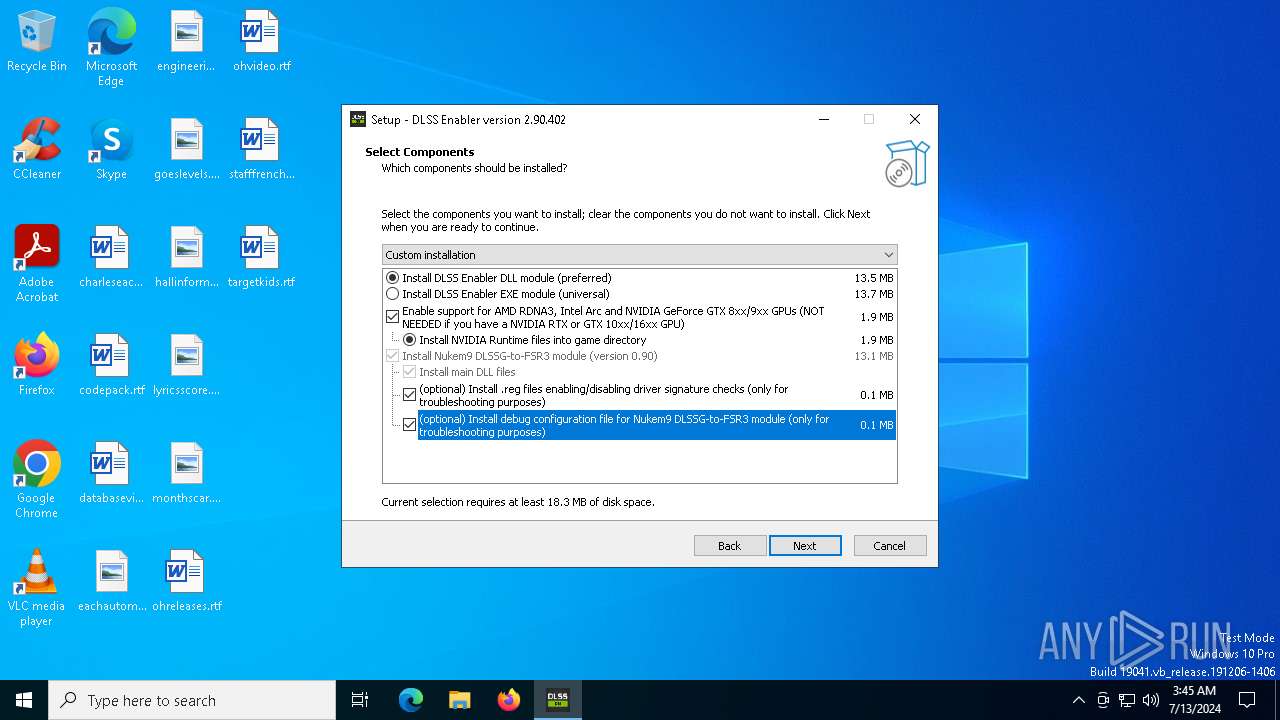Switch to DLSS Enabler taskbar item

557,700
